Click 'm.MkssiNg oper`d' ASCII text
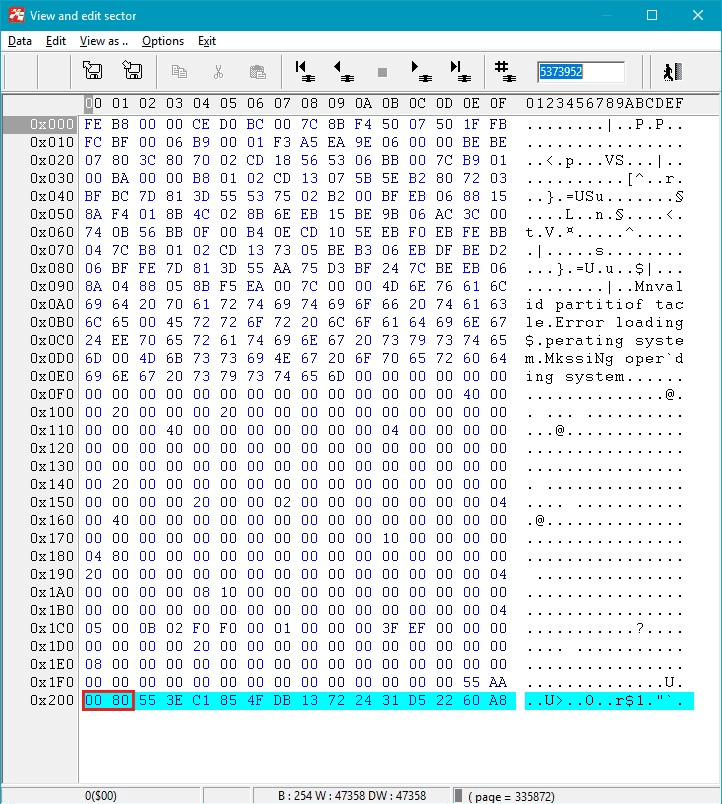This screenshot has height=804, width=722. point(604,358)
